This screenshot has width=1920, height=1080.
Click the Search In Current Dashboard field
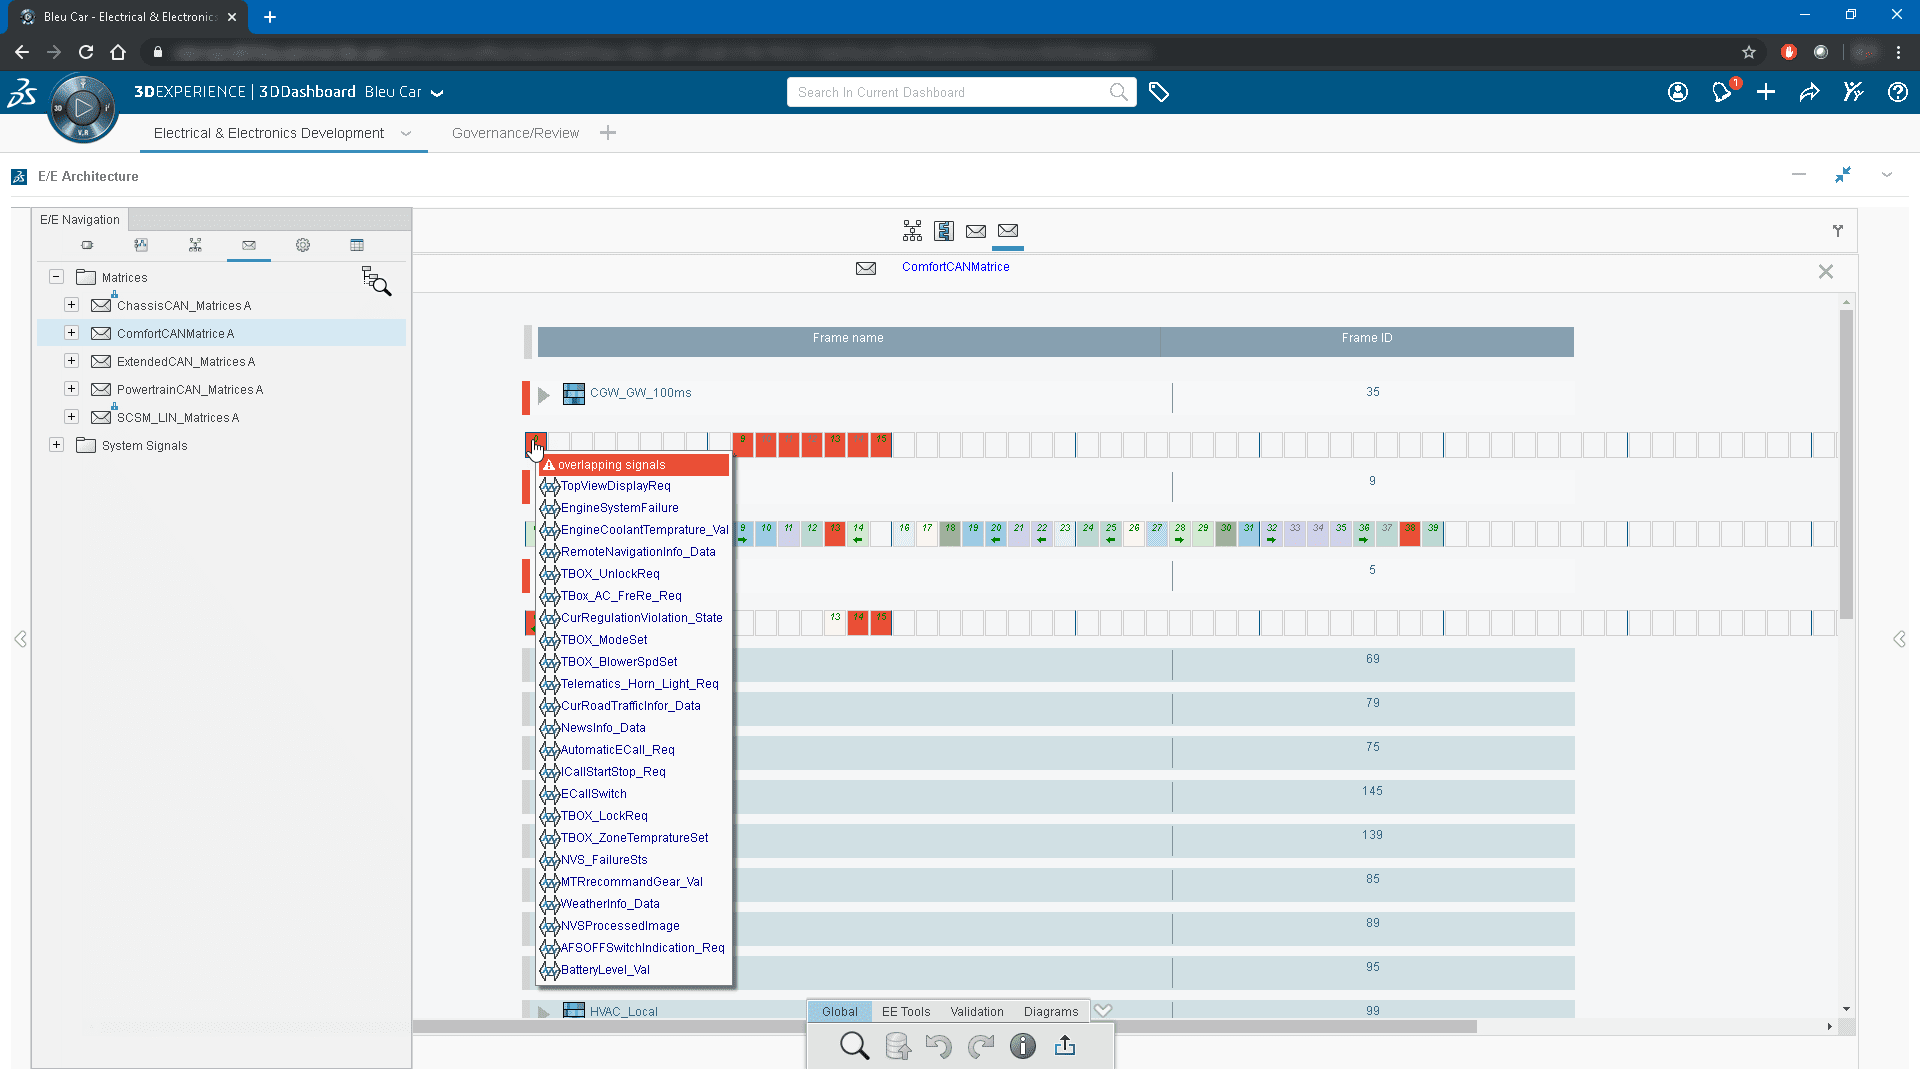click(950, 92)
